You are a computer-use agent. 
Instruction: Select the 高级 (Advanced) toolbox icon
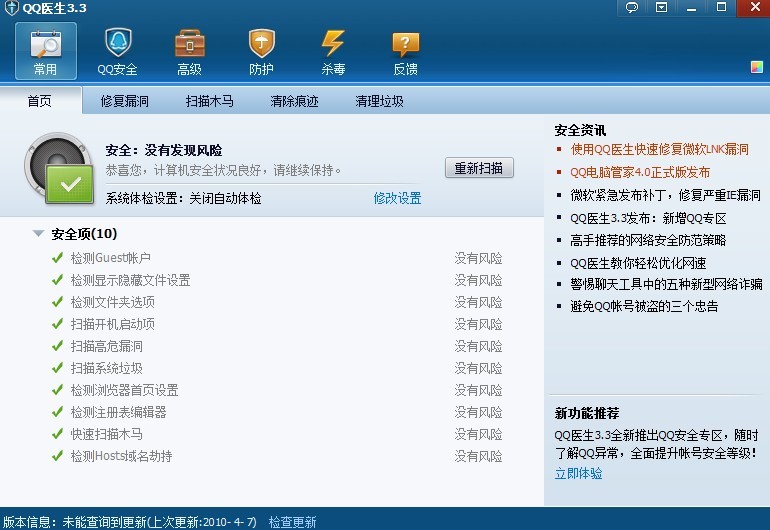click(189, 51)
